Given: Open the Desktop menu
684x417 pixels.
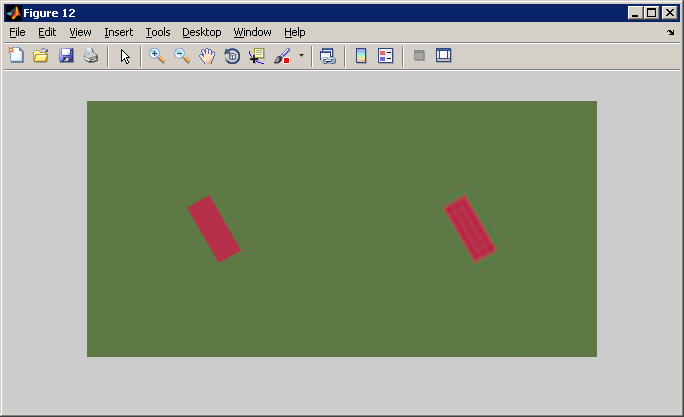Looking at the screenshot, I should point(202,32).
